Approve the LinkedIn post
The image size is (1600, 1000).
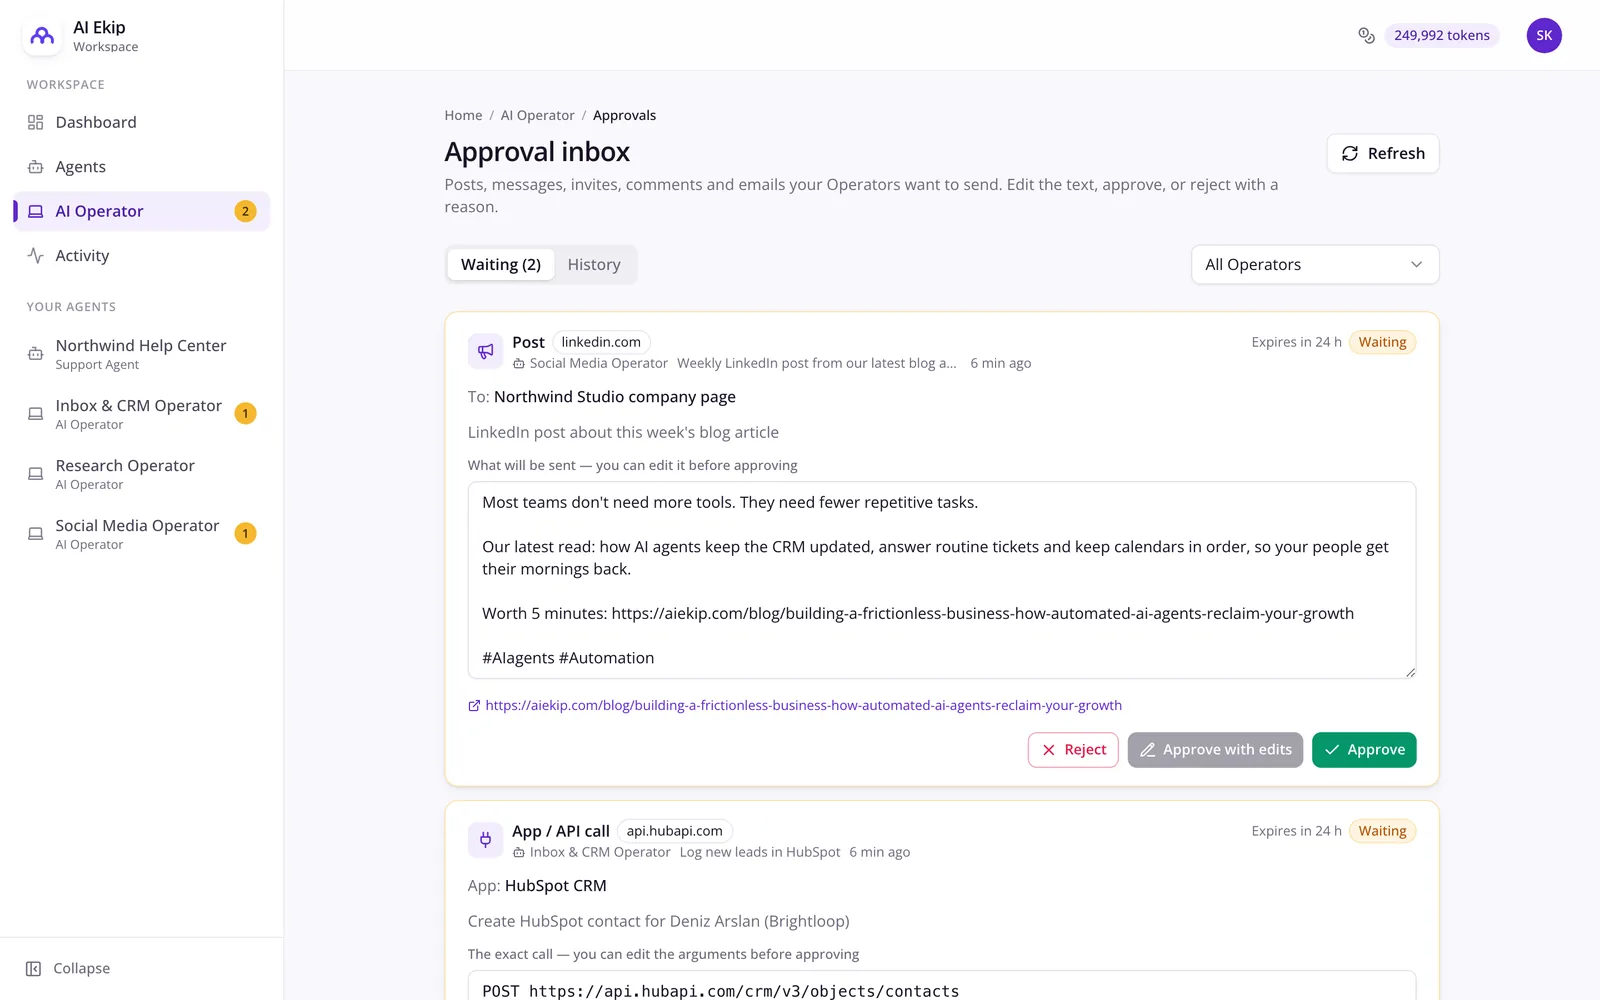1364,750
